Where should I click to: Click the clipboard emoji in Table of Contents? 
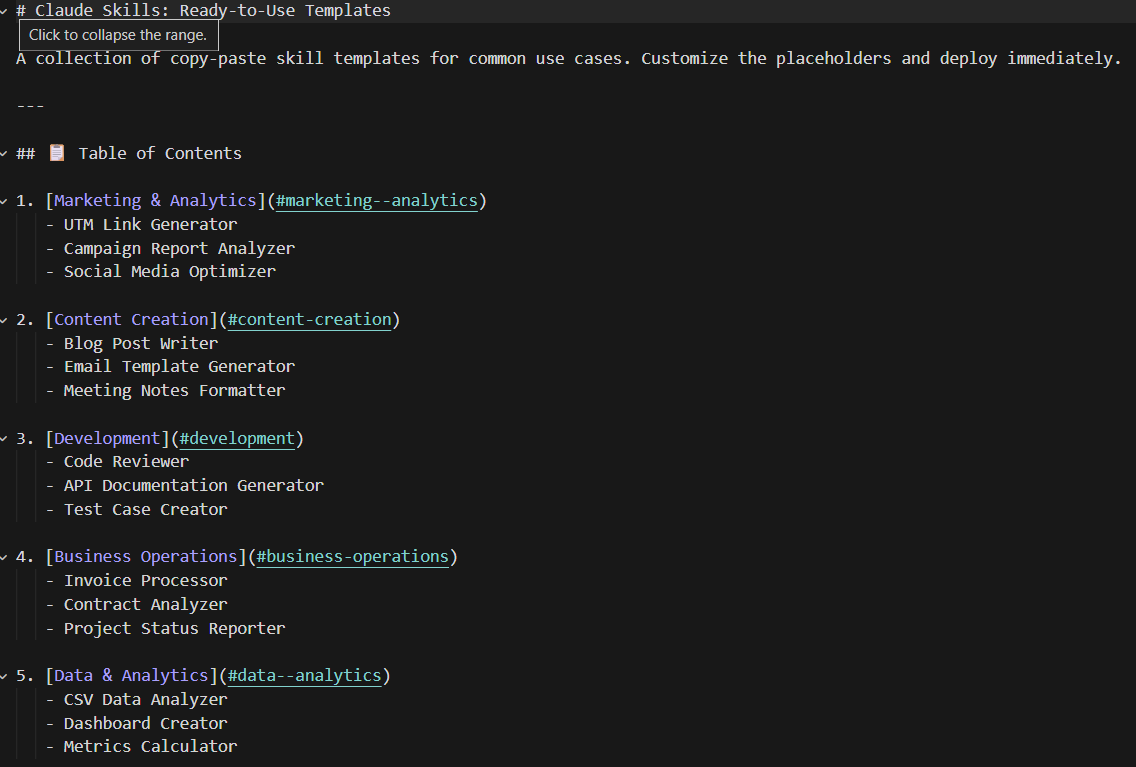pyautogui.click(x=57, y=153)
